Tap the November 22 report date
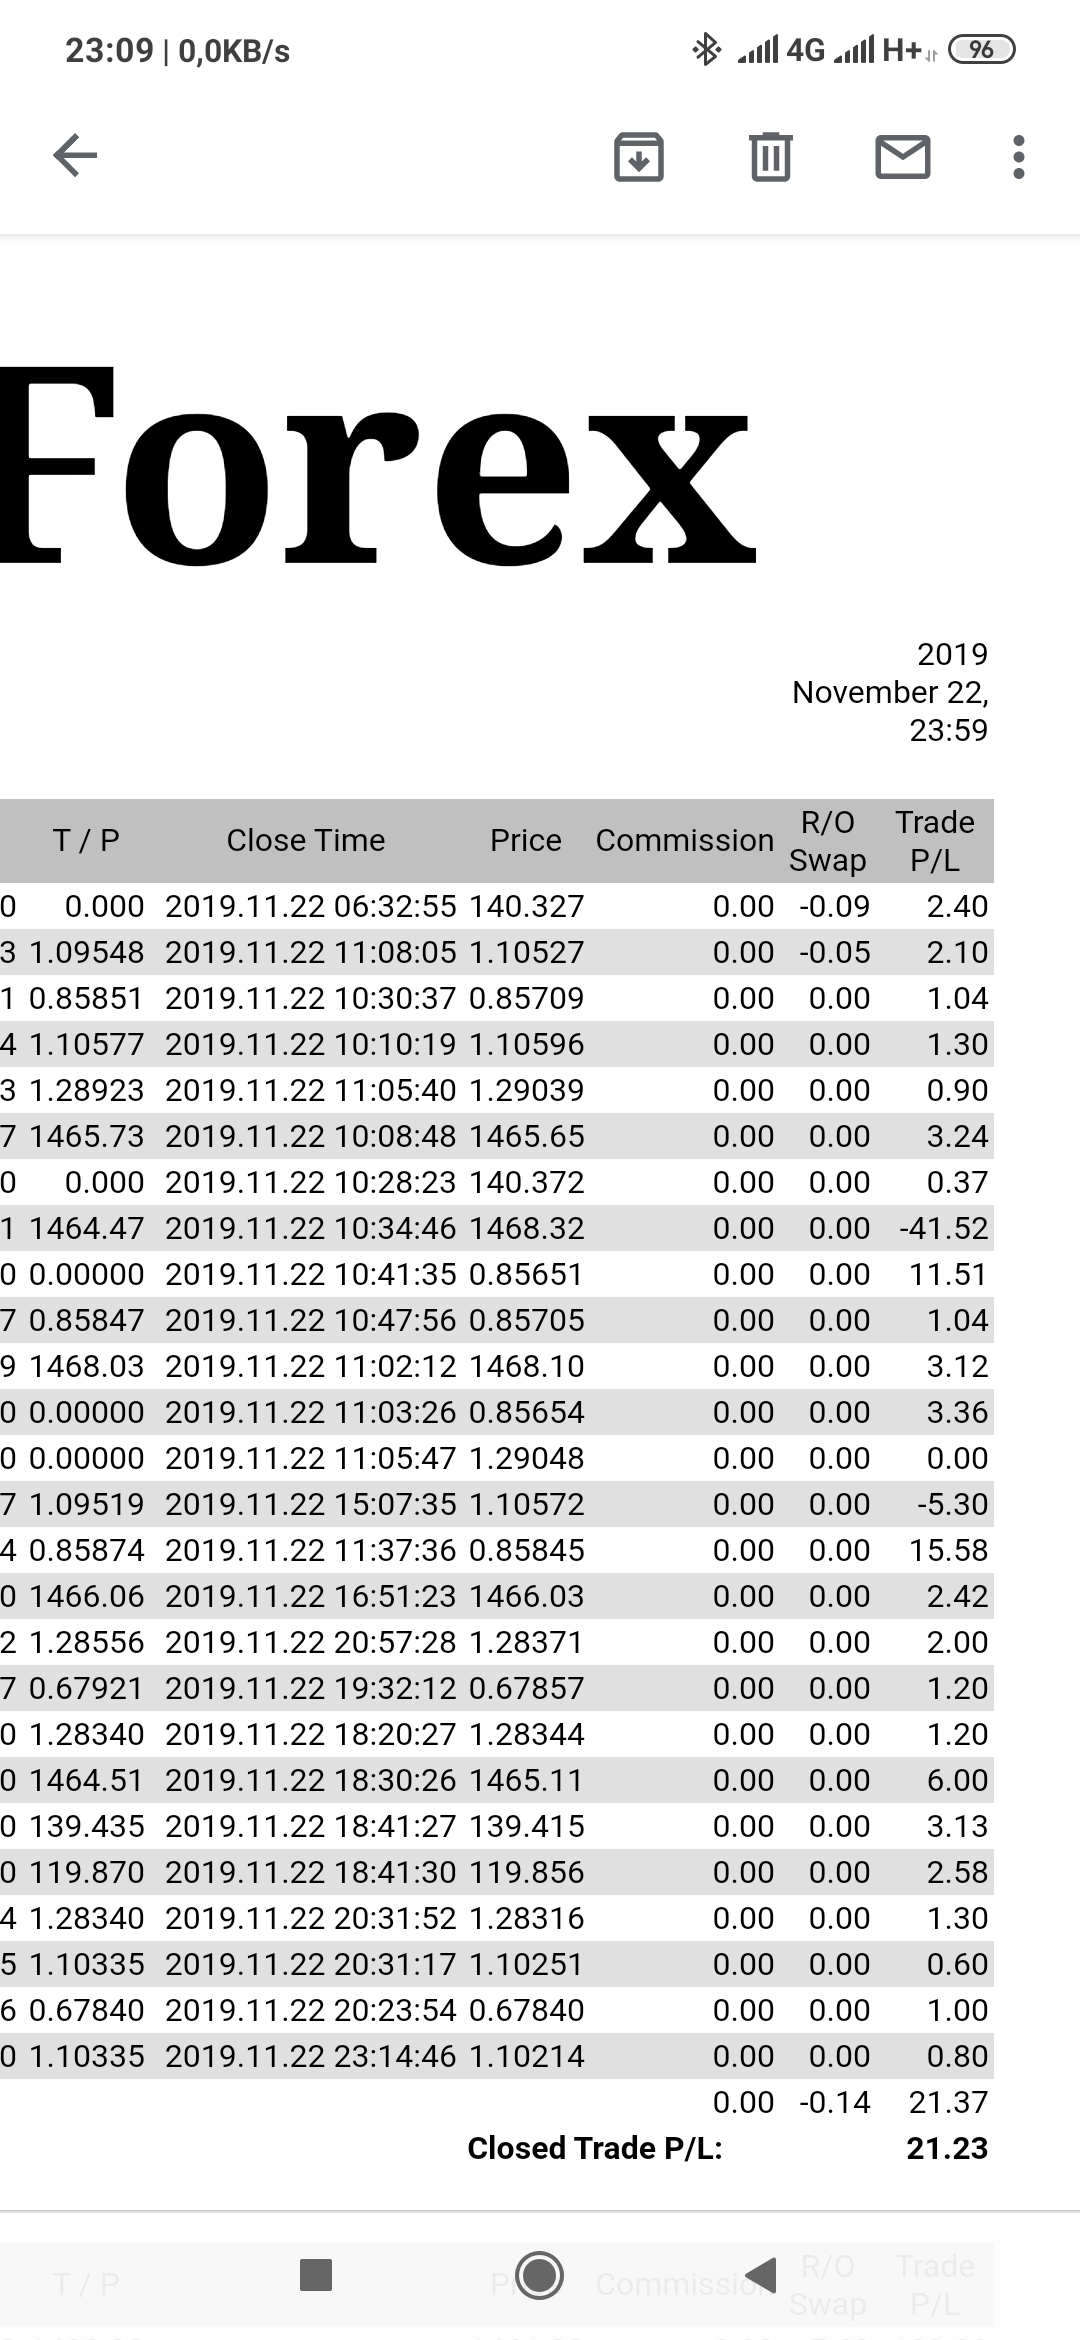The width and height of the screenshot is (1080, 2340). (890, 692)
